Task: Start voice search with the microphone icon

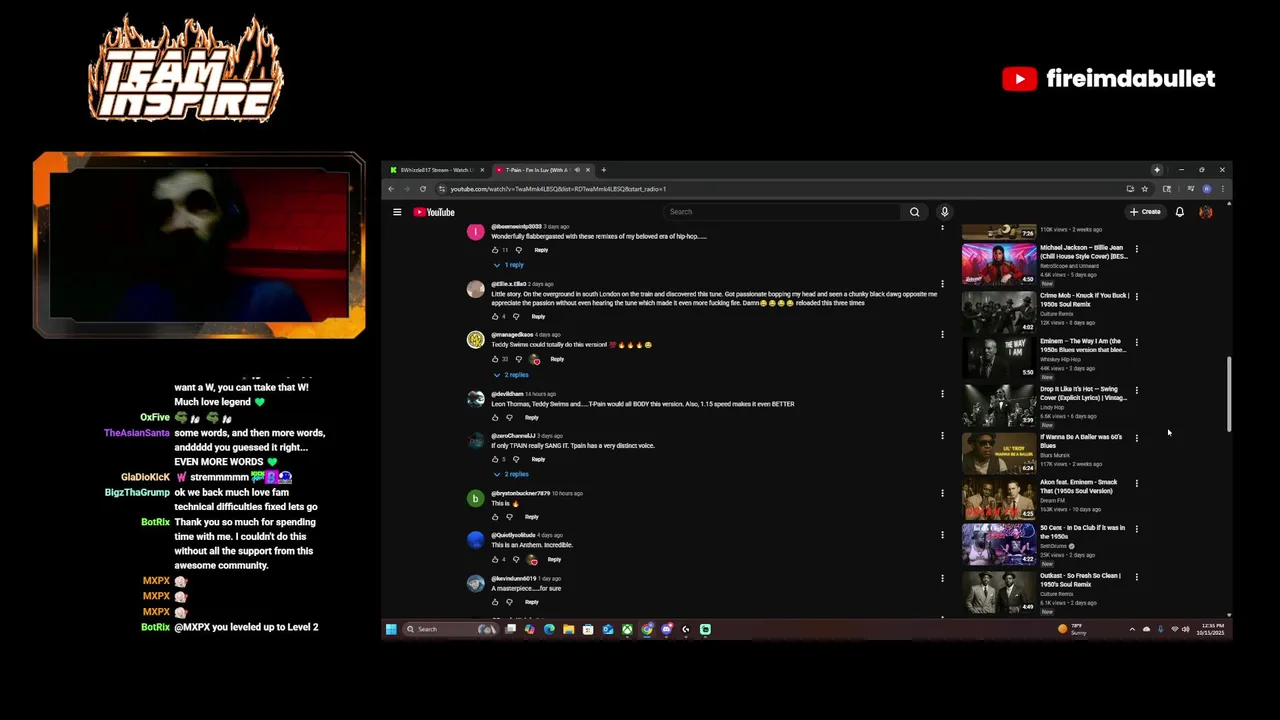Action: pos(944,212)
